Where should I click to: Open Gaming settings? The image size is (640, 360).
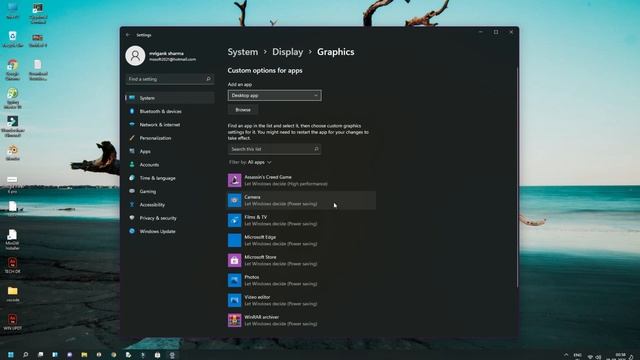[x=170, y=191]
